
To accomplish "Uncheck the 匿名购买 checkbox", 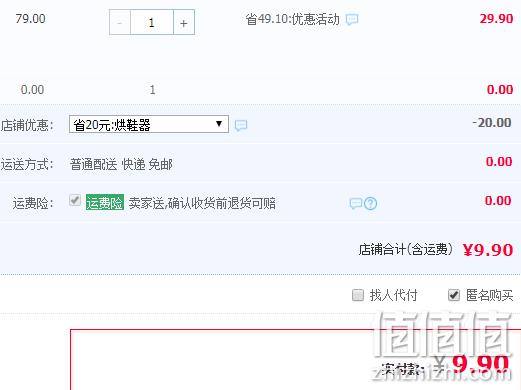I will (x=454, y=295).
